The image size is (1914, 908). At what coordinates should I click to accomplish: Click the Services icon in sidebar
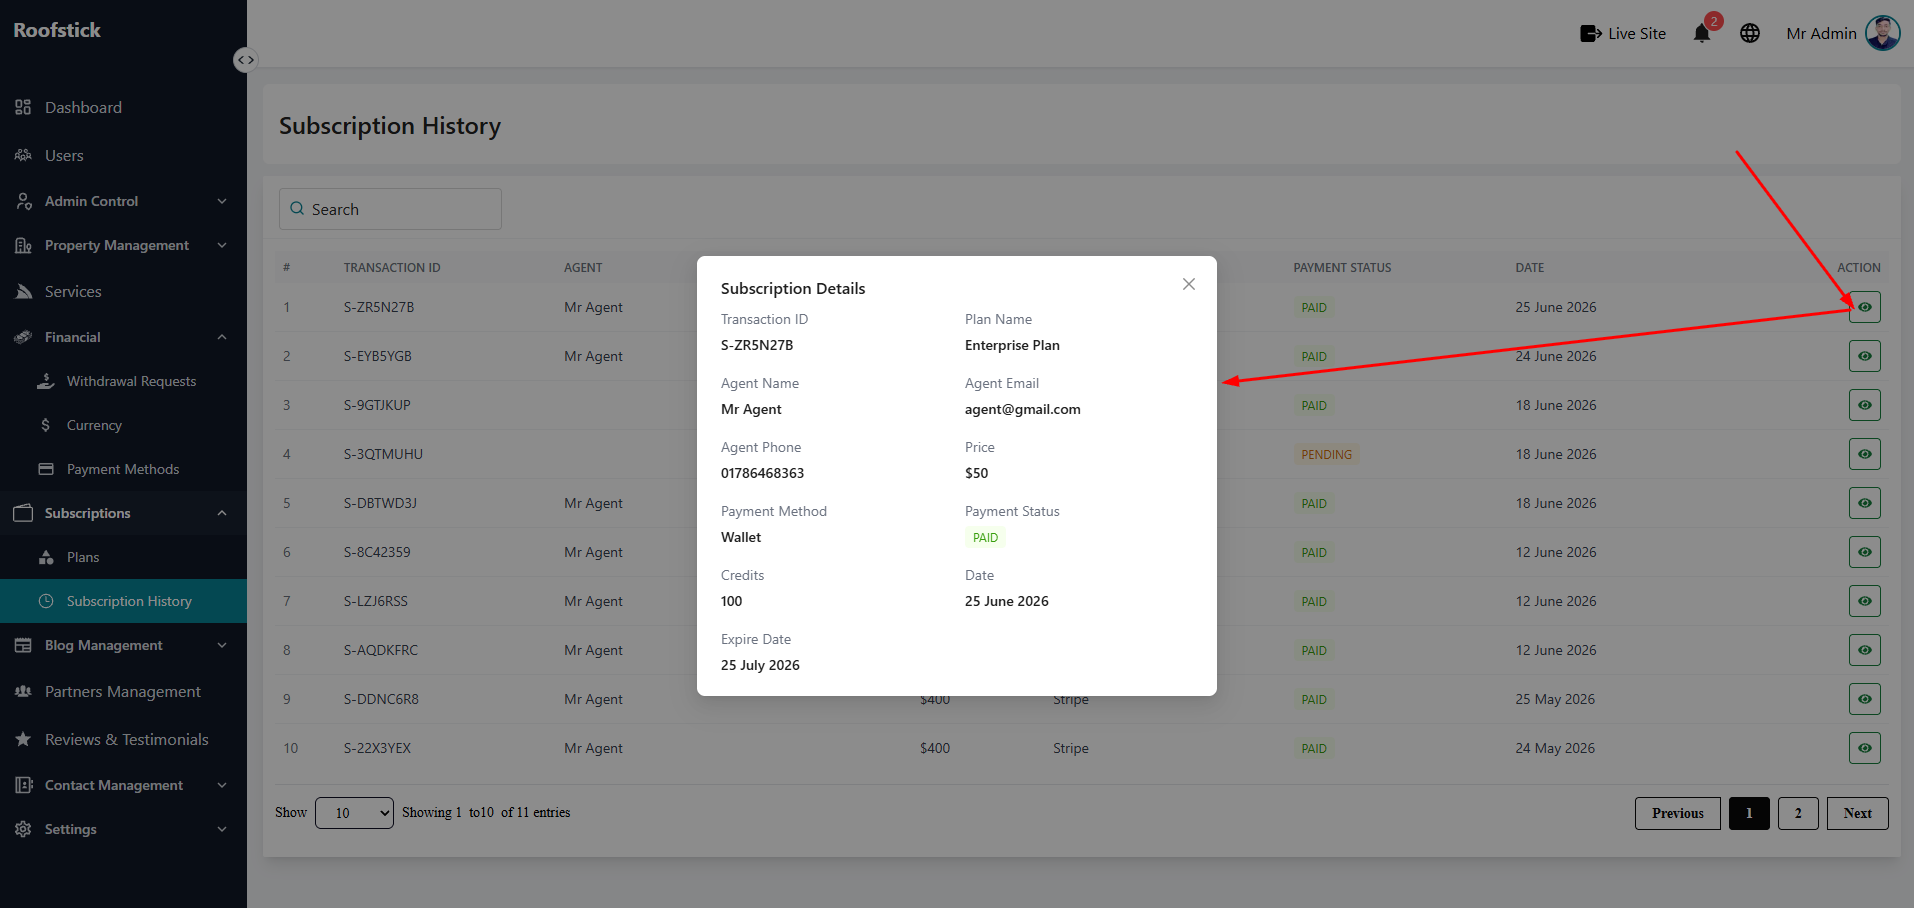(x=23, y=291)
